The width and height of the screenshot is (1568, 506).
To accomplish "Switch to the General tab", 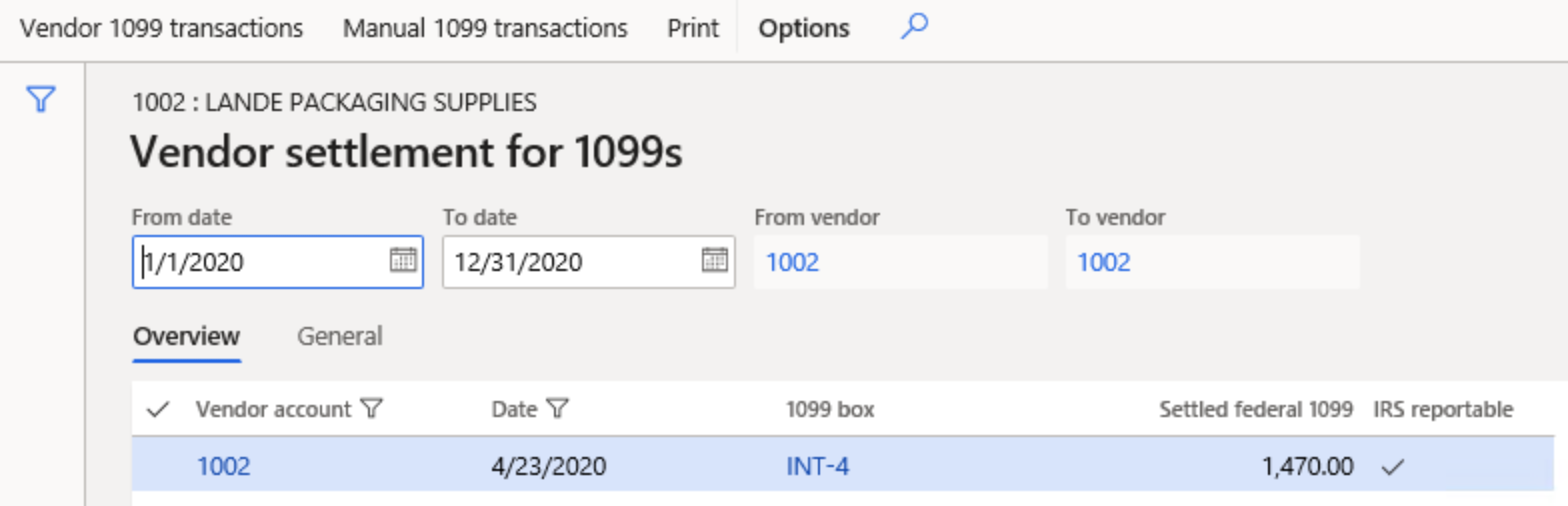I will [x=339, y=336].
